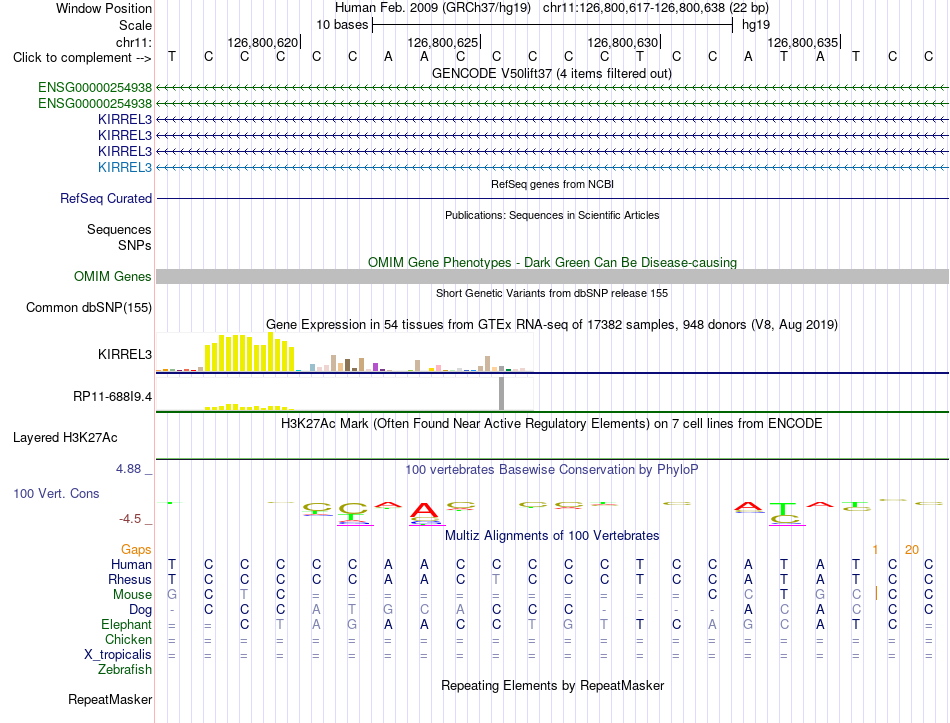Click the H3K27Ac Mark ENCODE track title
Viewport: 950px width, 723px height.
point(552,424)
